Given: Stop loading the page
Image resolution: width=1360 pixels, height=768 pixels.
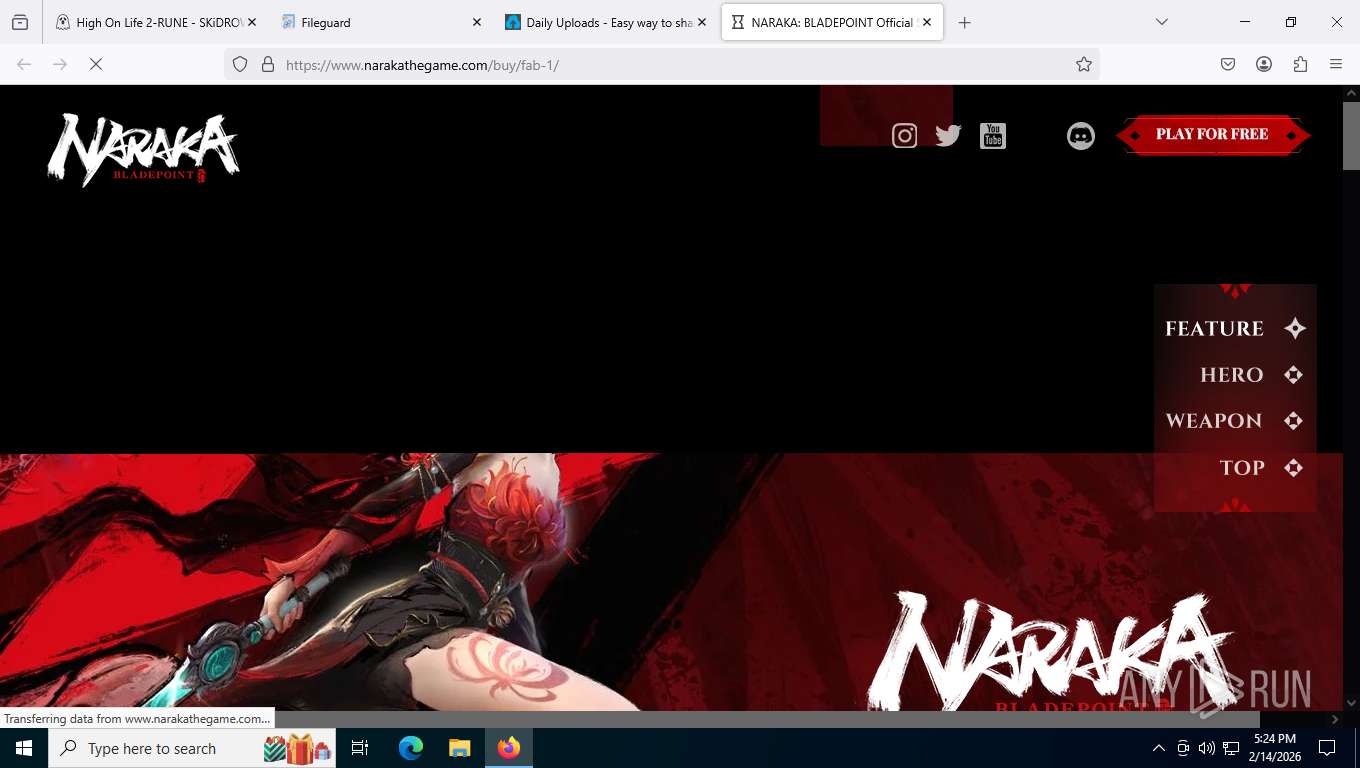Looking at the screenshot, I should (95, 64).
